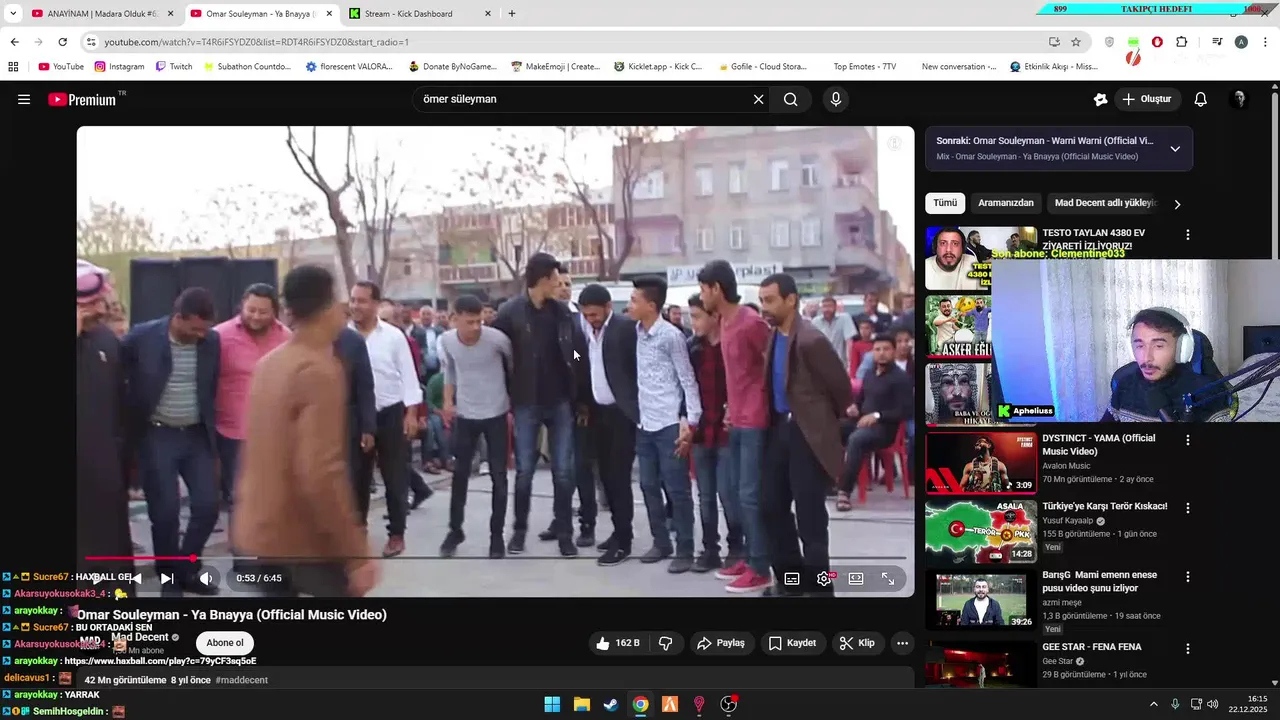Open a new browser tab
The height and width of the screenshot is (720, 1280).
point(512,14)
